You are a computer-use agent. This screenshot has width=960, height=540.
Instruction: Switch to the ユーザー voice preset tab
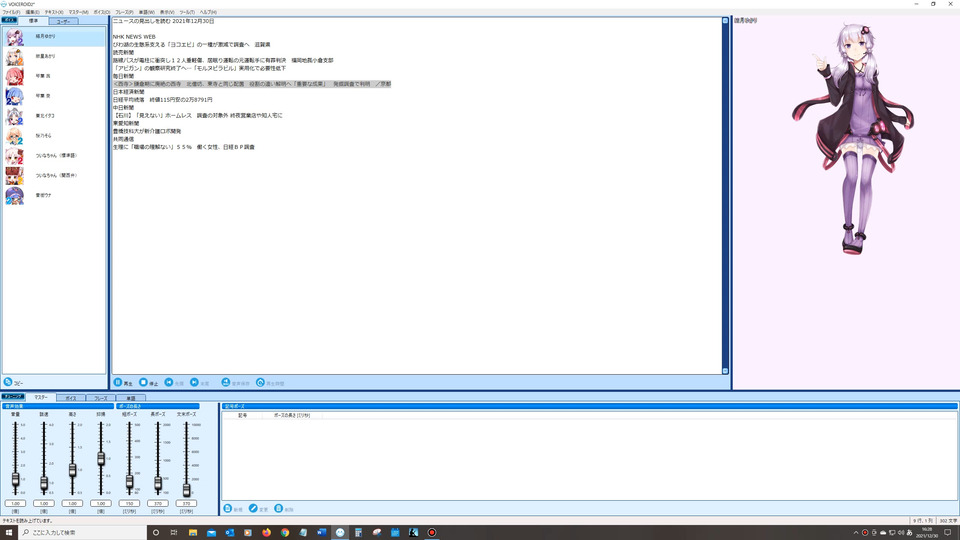click(63, 21)
